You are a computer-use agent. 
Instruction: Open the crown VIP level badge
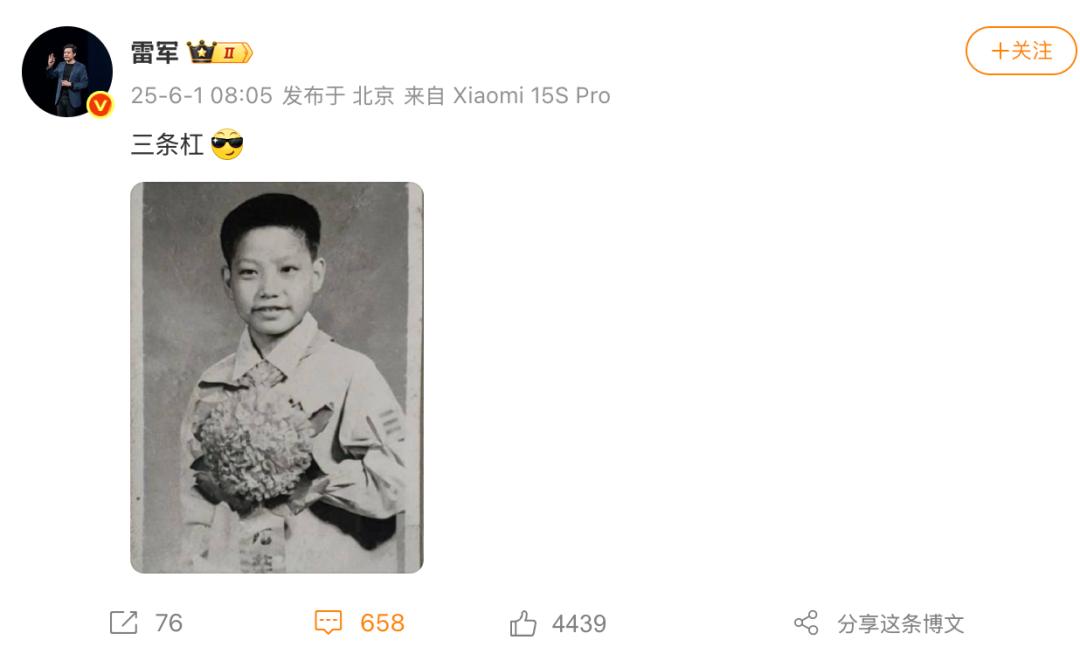(x=220, y=52)
